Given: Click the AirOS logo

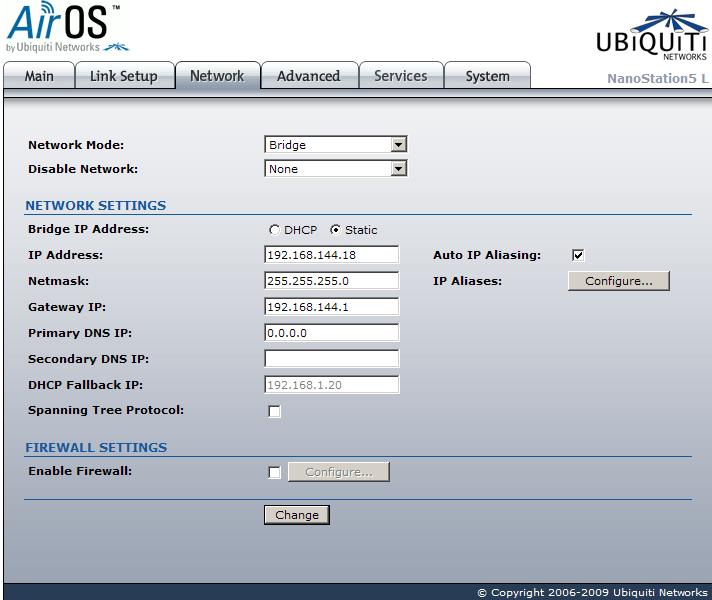Looking at the screenshot, I should pyautogui.click(x=67, y=27).
